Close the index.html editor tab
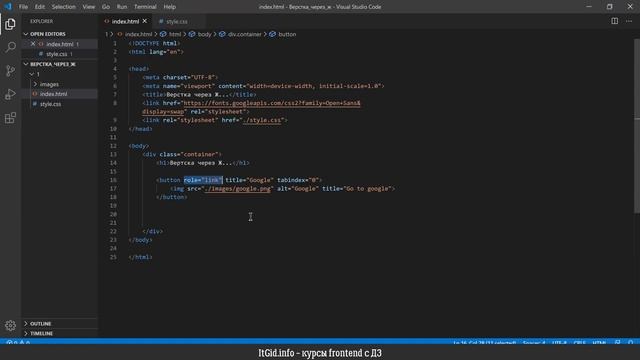 (144, 21)
